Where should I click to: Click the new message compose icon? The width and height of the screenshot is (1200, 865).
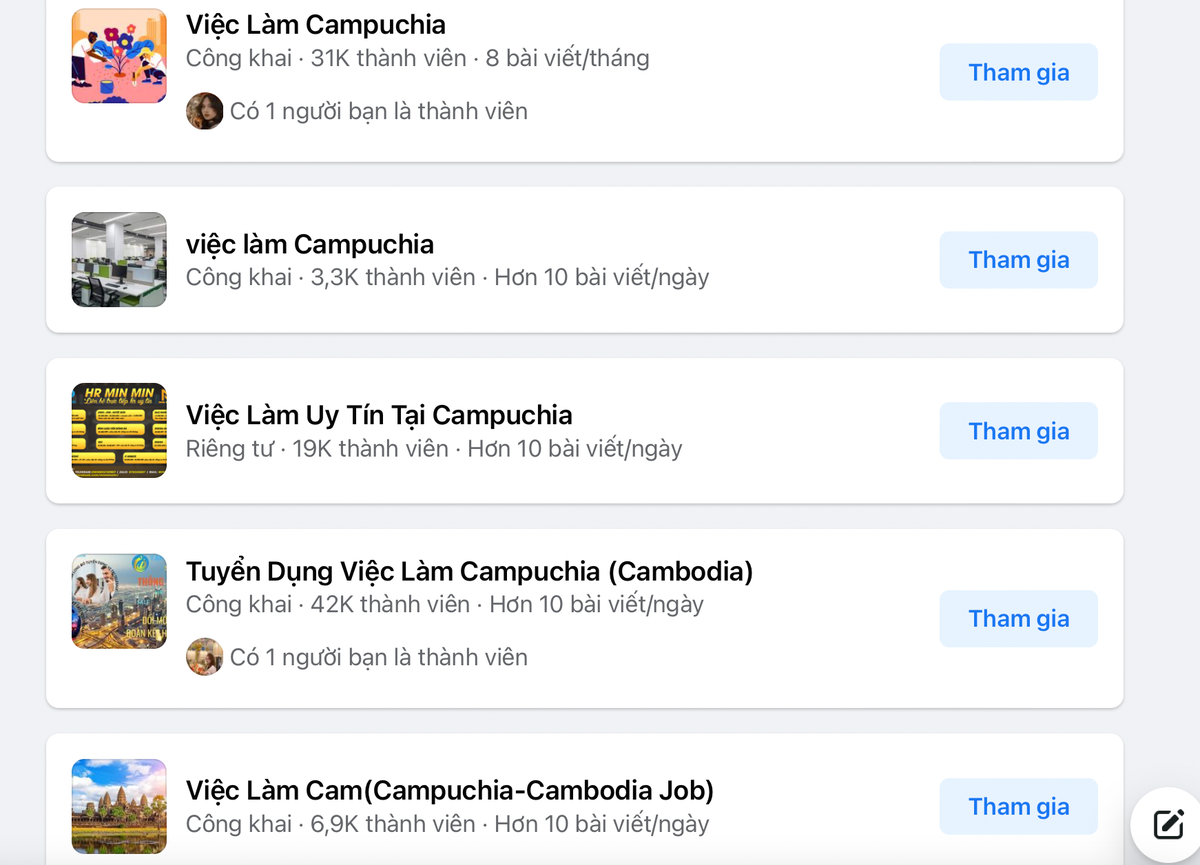pyautogui.click(x=1168, y=824)
